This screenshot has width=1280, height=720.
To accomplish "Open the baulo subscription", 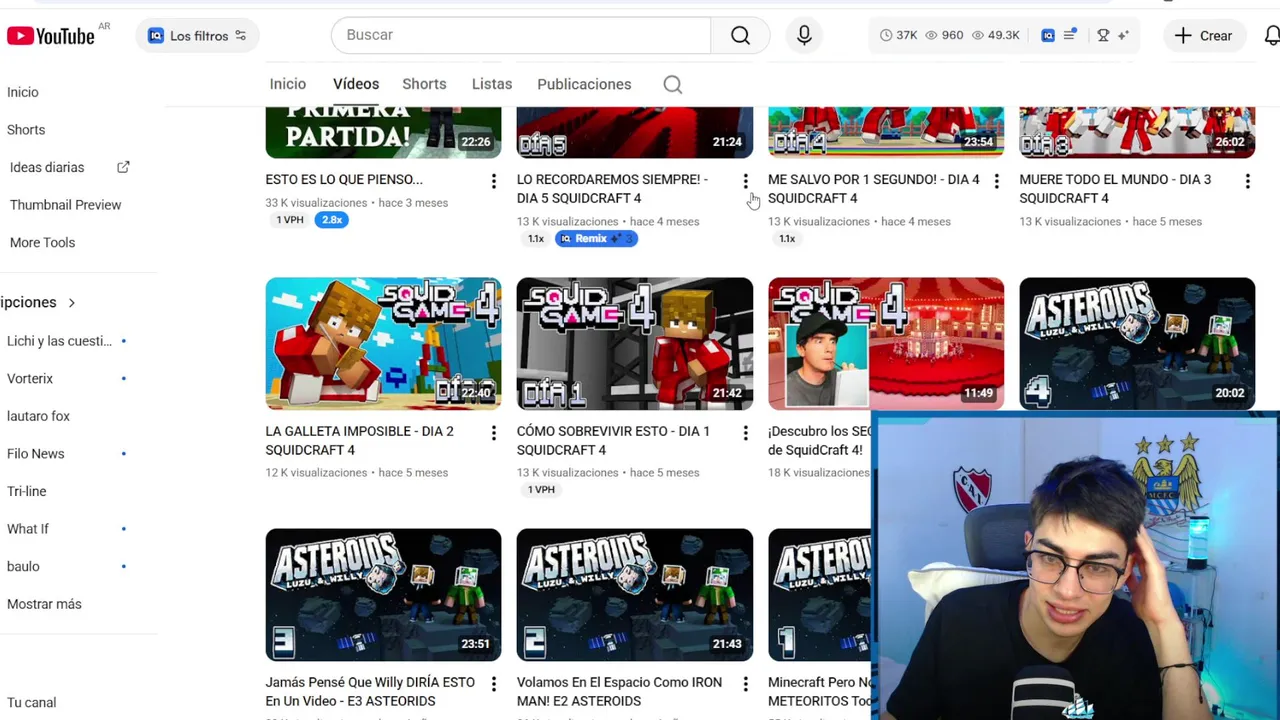I will (x=23, y=566).
